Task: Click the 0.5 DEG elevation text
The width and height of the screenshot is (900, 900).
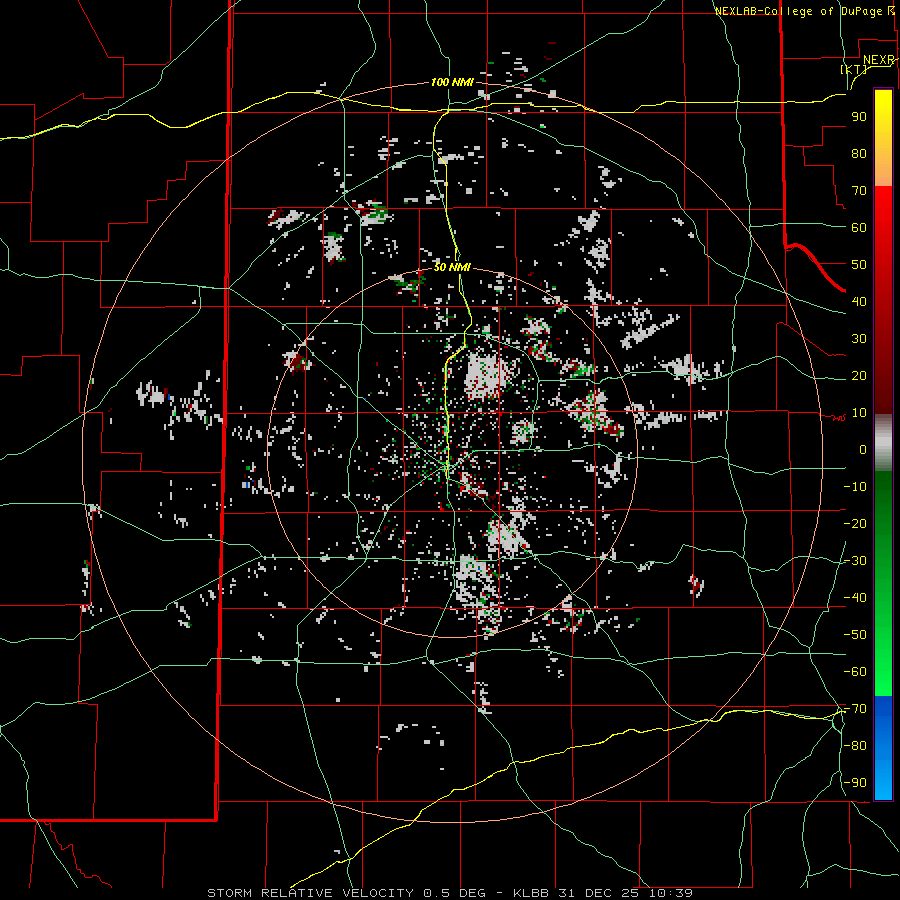Action: (455, 893)
